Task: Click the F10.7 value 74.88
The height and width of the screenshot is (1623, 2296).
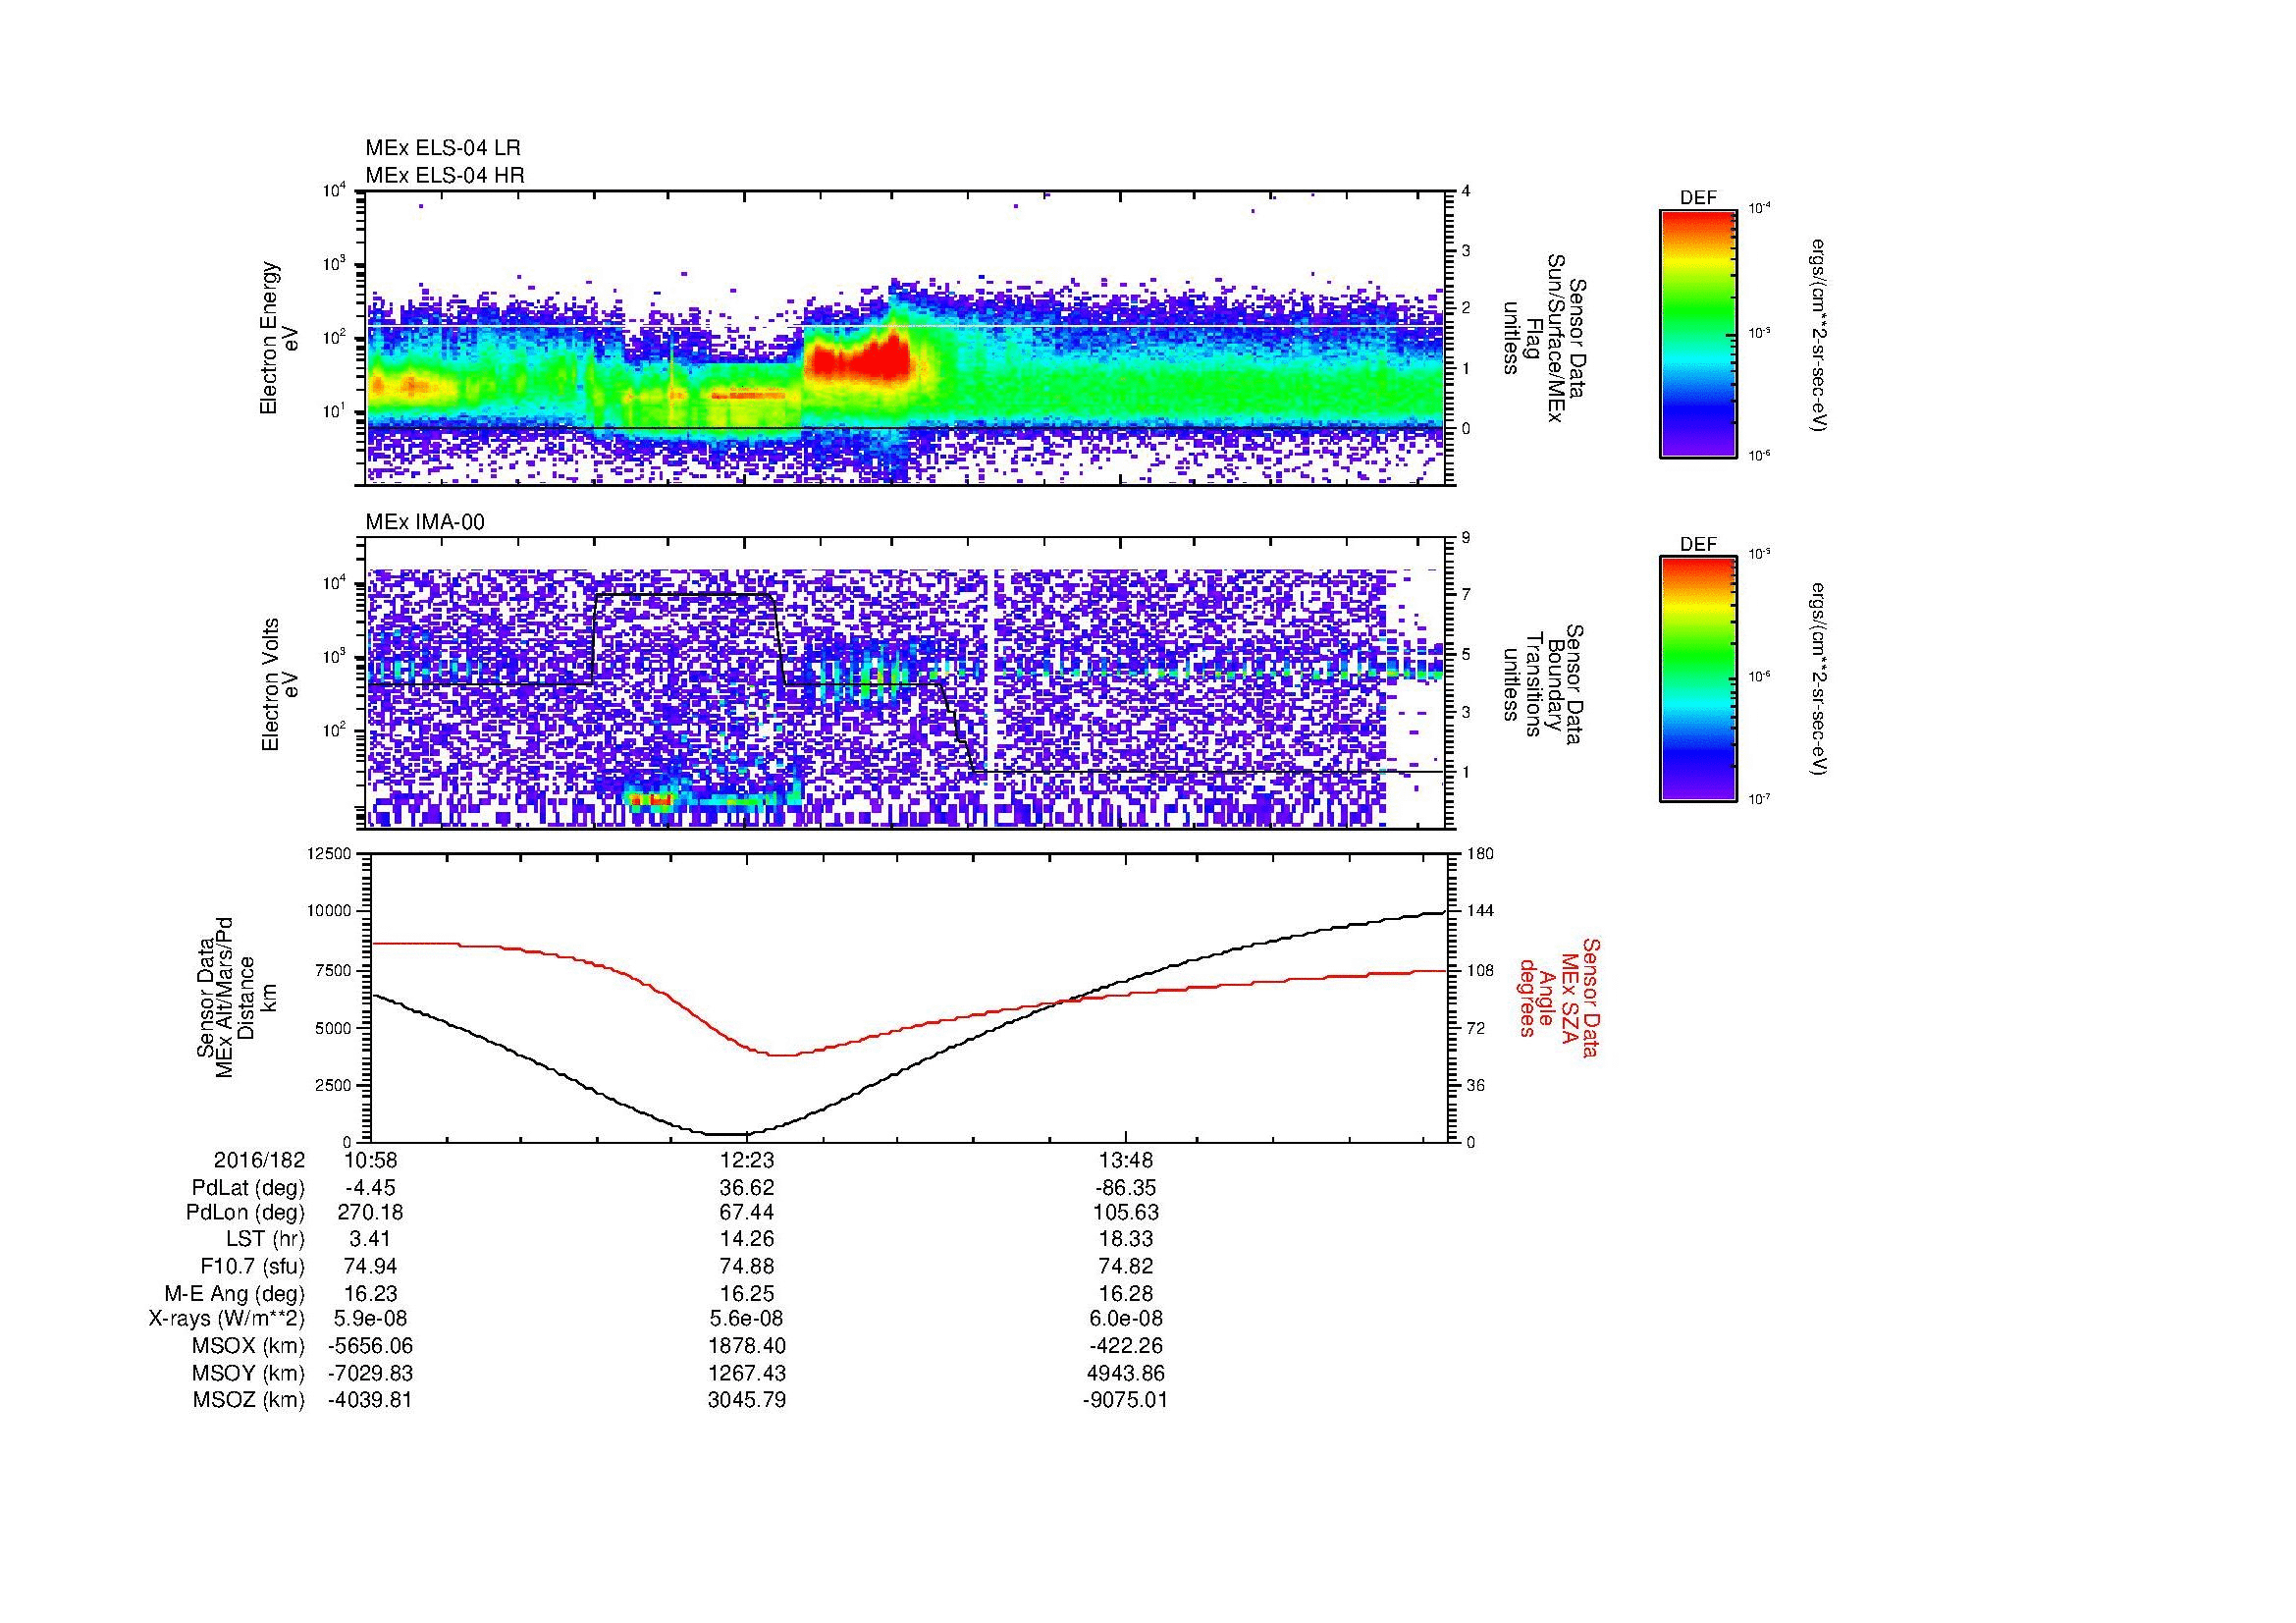Action: pyautogui.click(x=747, y=1267)
